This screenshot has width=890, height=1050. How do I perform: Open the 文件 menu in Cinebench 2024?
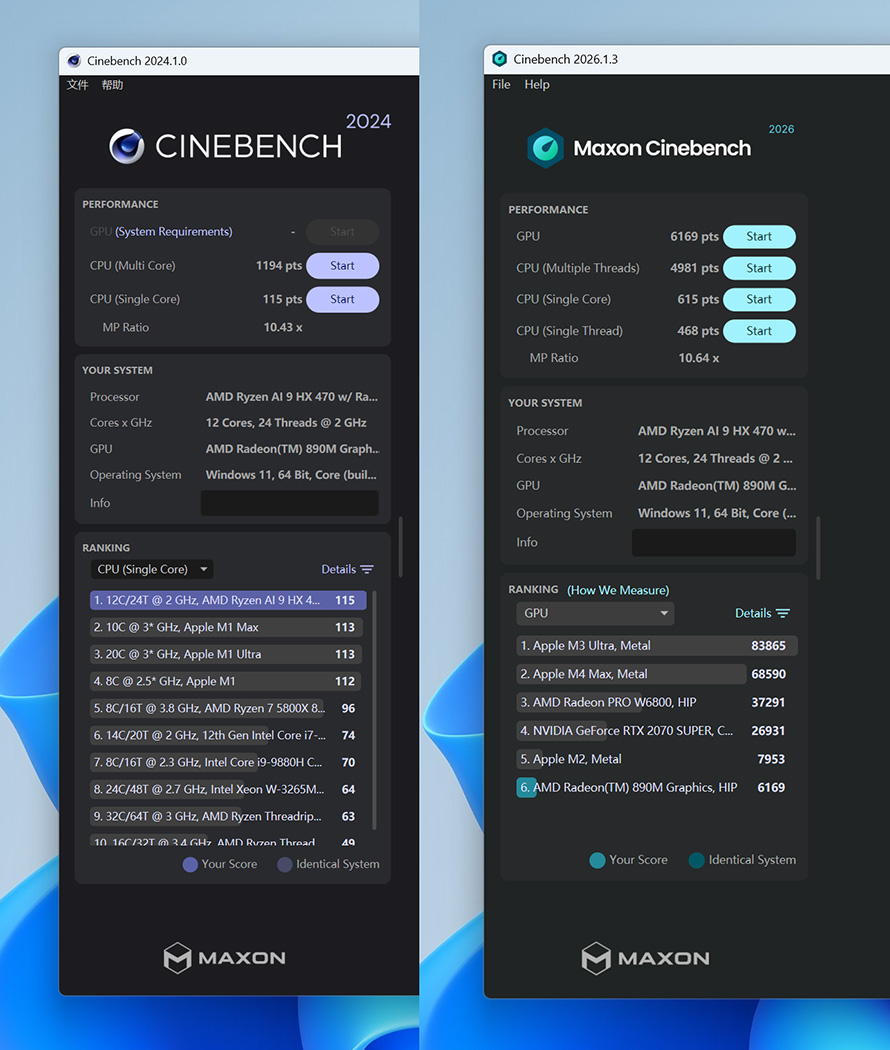(x=78, y=85)
